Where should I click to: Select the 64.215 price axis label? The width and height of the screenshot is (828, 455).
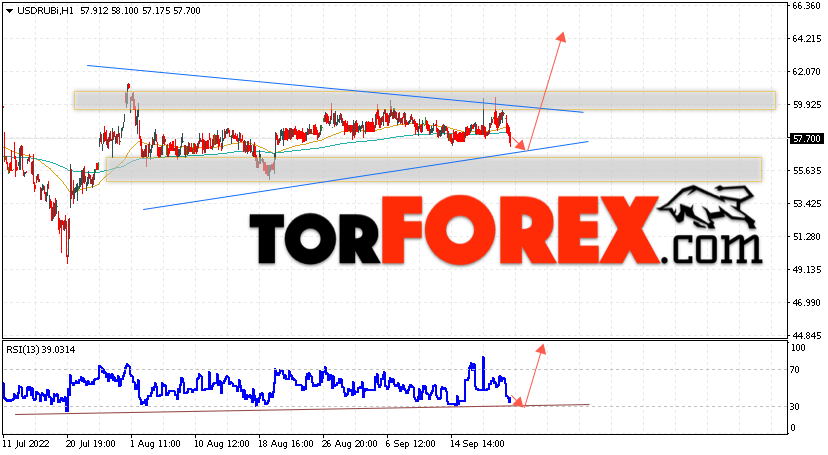(807, 39)
